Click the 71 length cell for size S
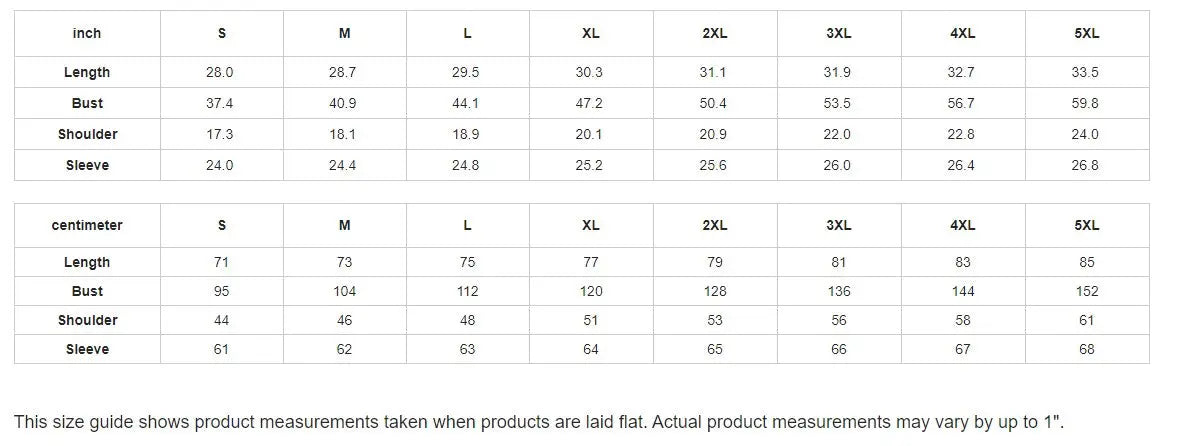The height and width of the screenshot is (446, 1179). (221, 263)
